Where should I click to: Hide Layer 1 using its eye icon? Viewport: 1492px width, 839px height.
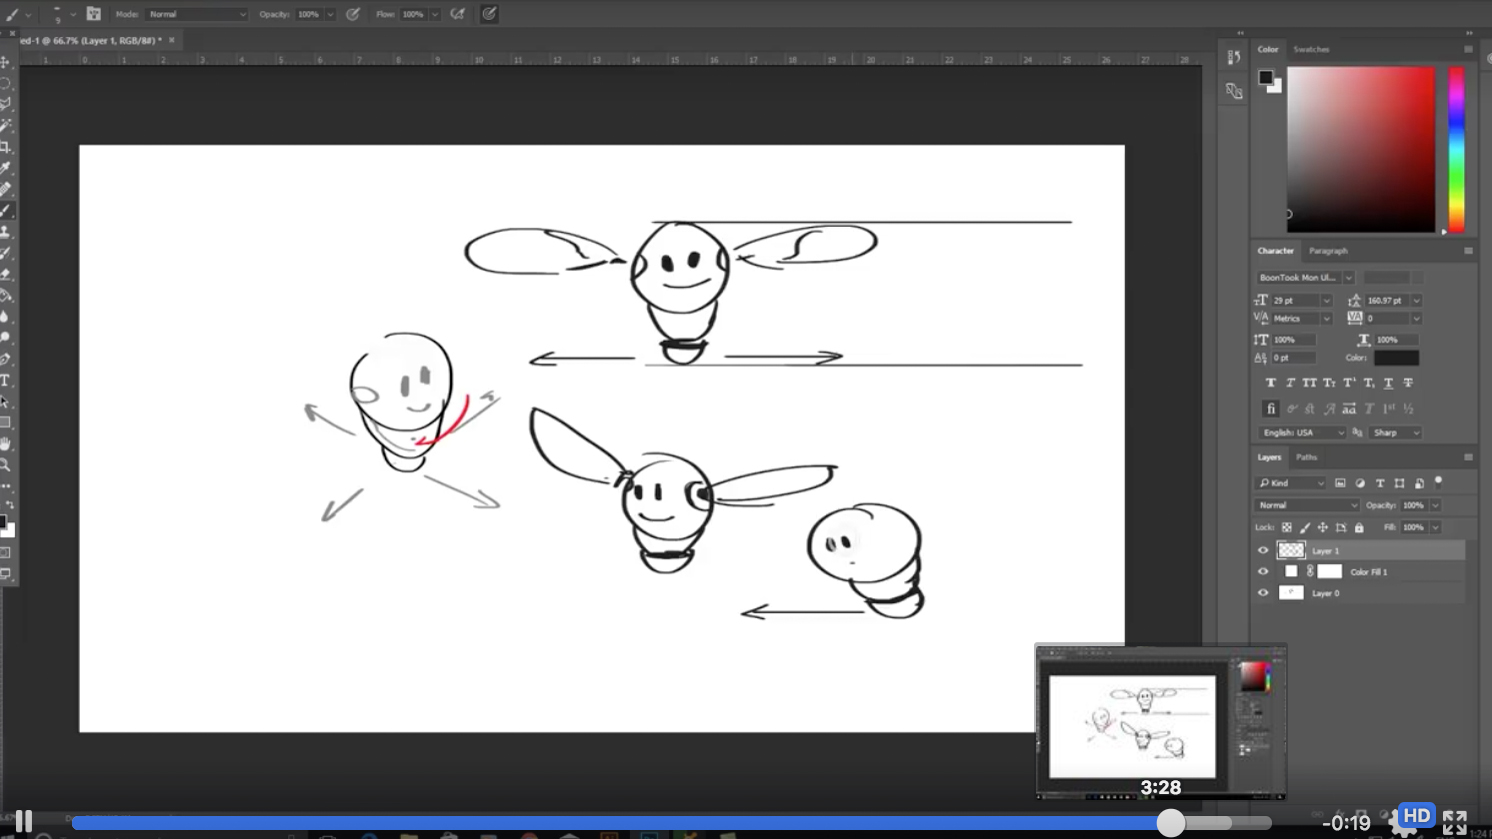(x=1263, y=551)
